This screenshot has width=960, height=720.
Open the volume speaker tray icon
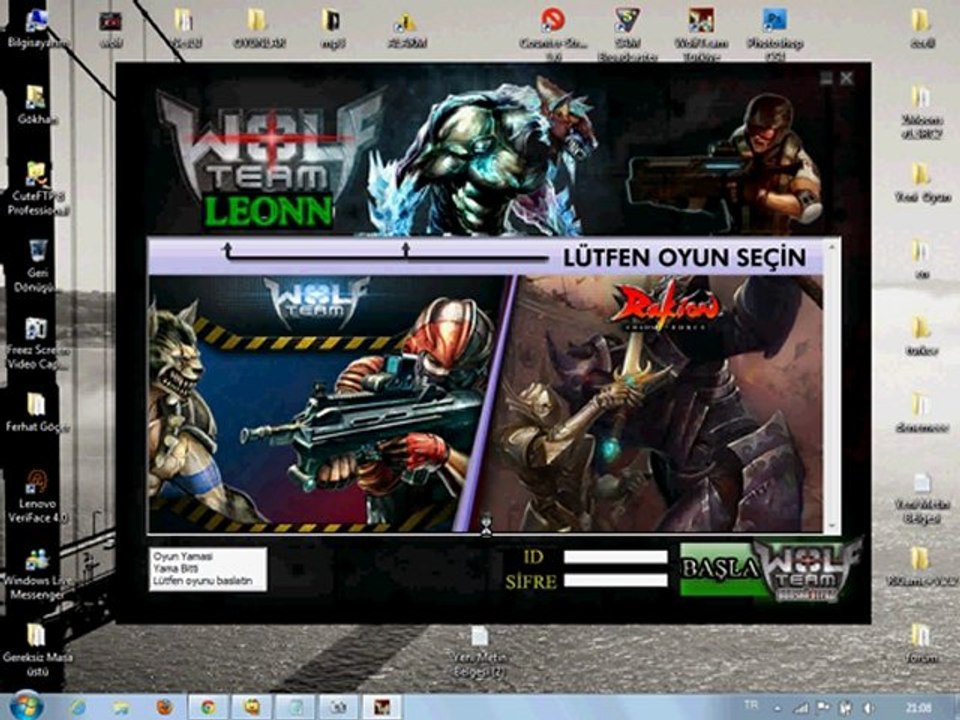868,708
